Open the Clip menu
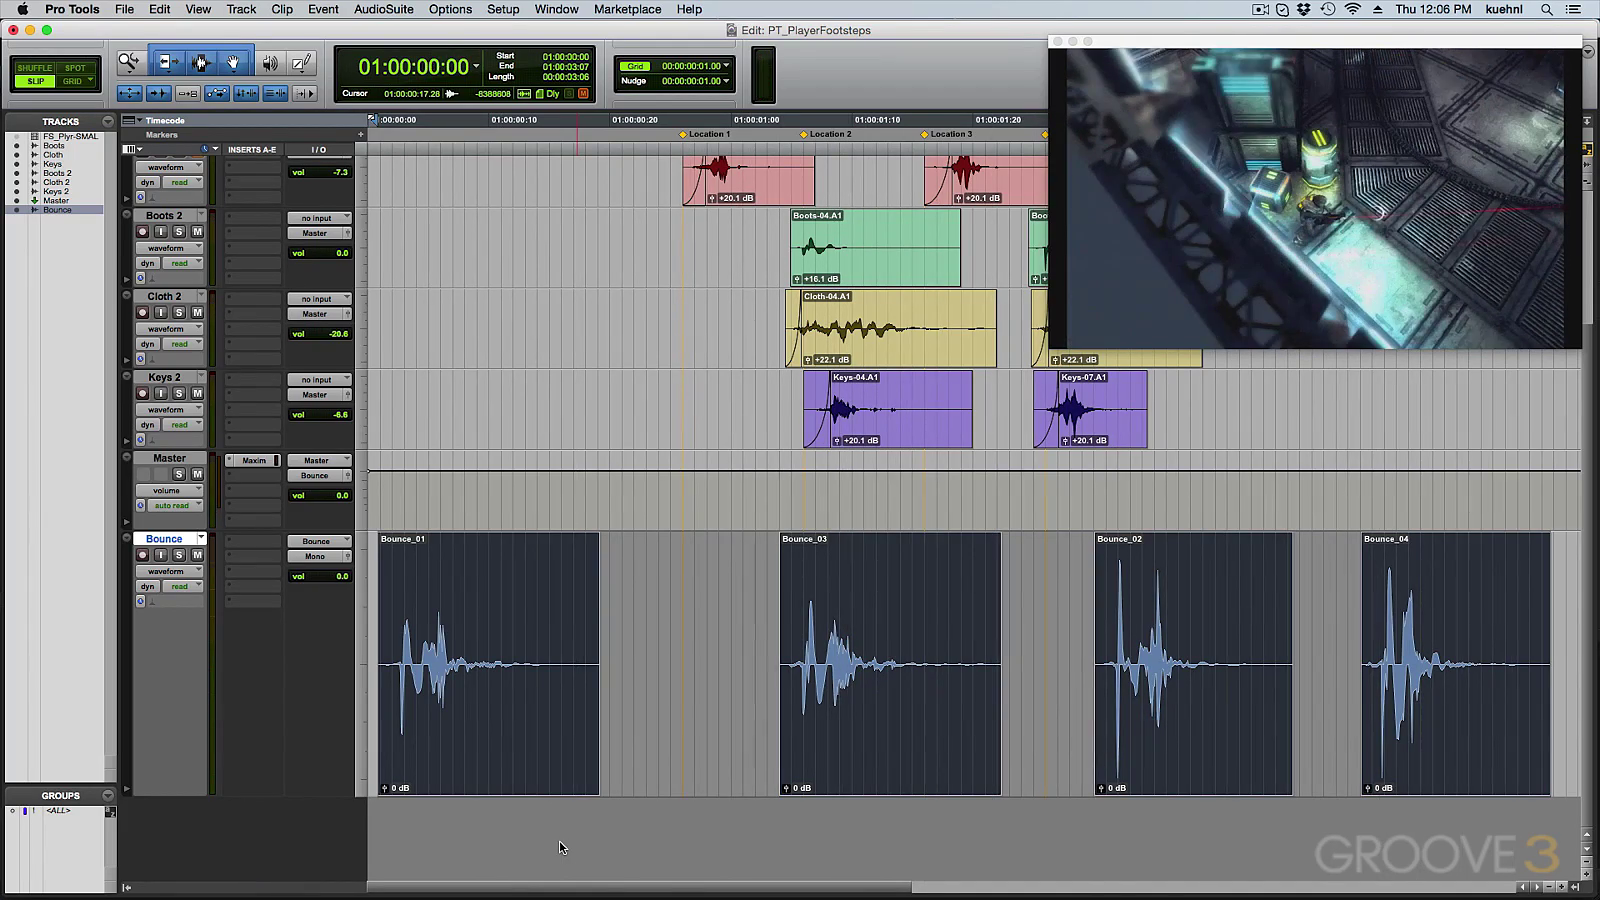 pos(282,9)
